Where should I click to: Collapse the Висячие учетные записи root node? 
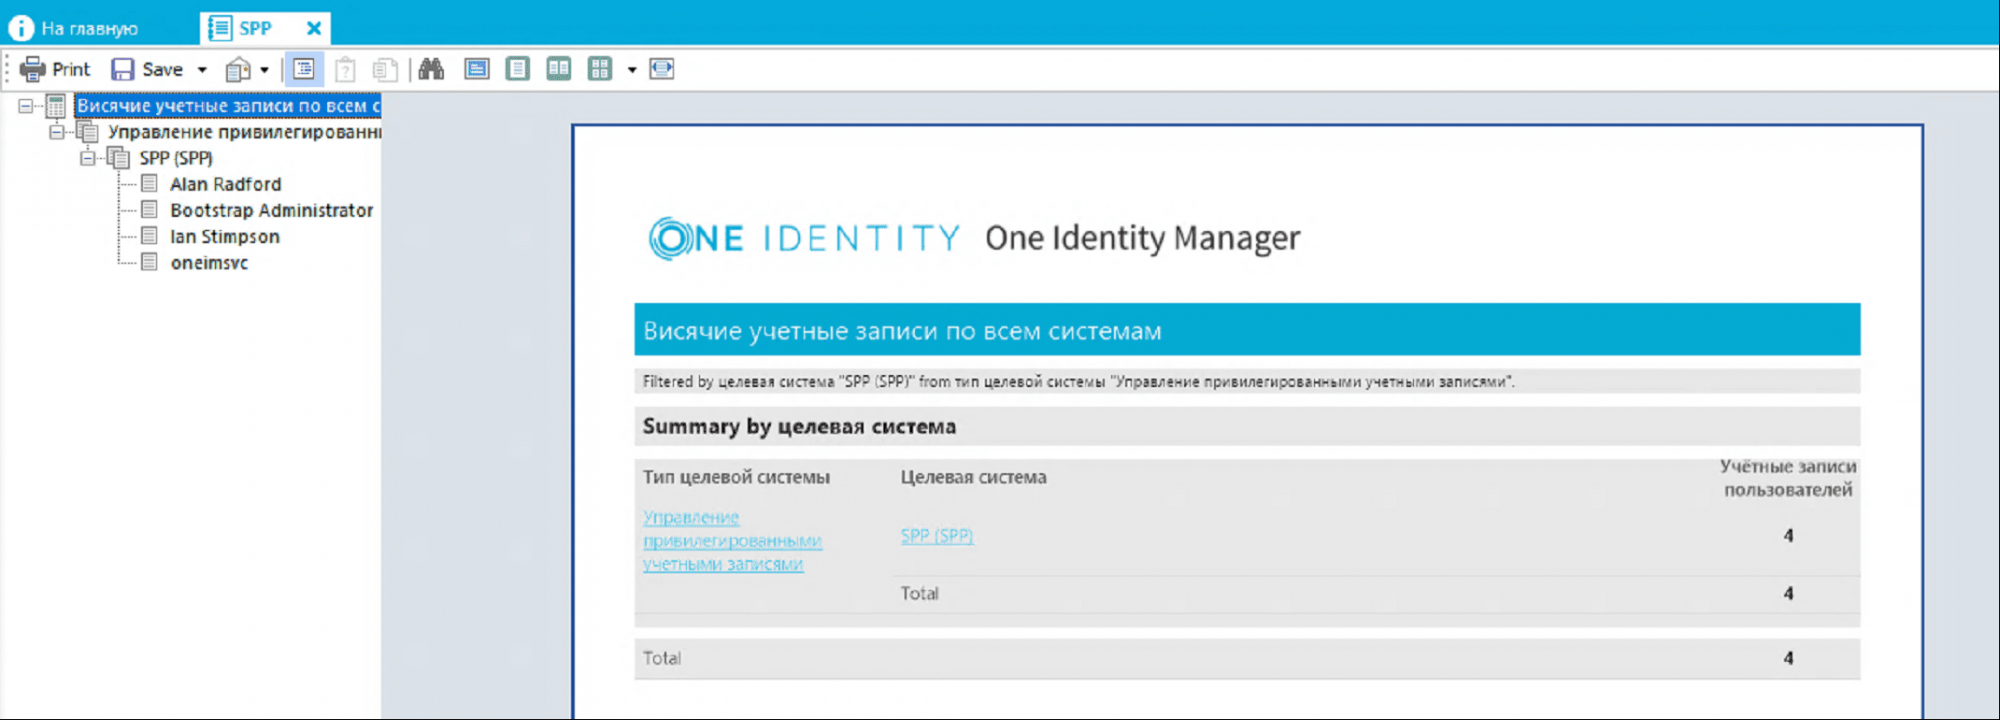tap(26, 106)
